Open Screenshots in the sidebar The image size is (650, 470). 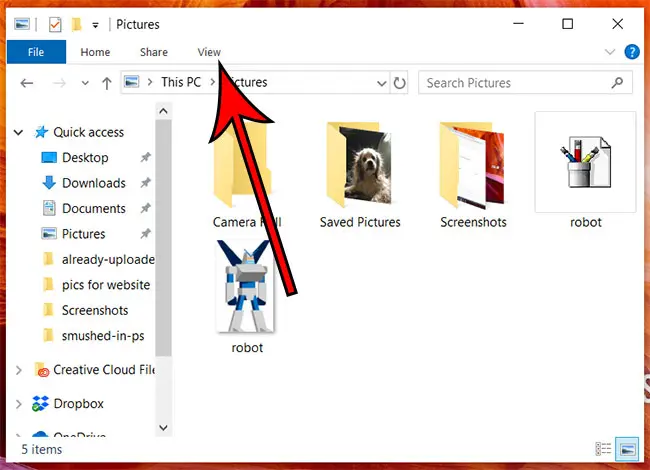[x=95, y=310]
